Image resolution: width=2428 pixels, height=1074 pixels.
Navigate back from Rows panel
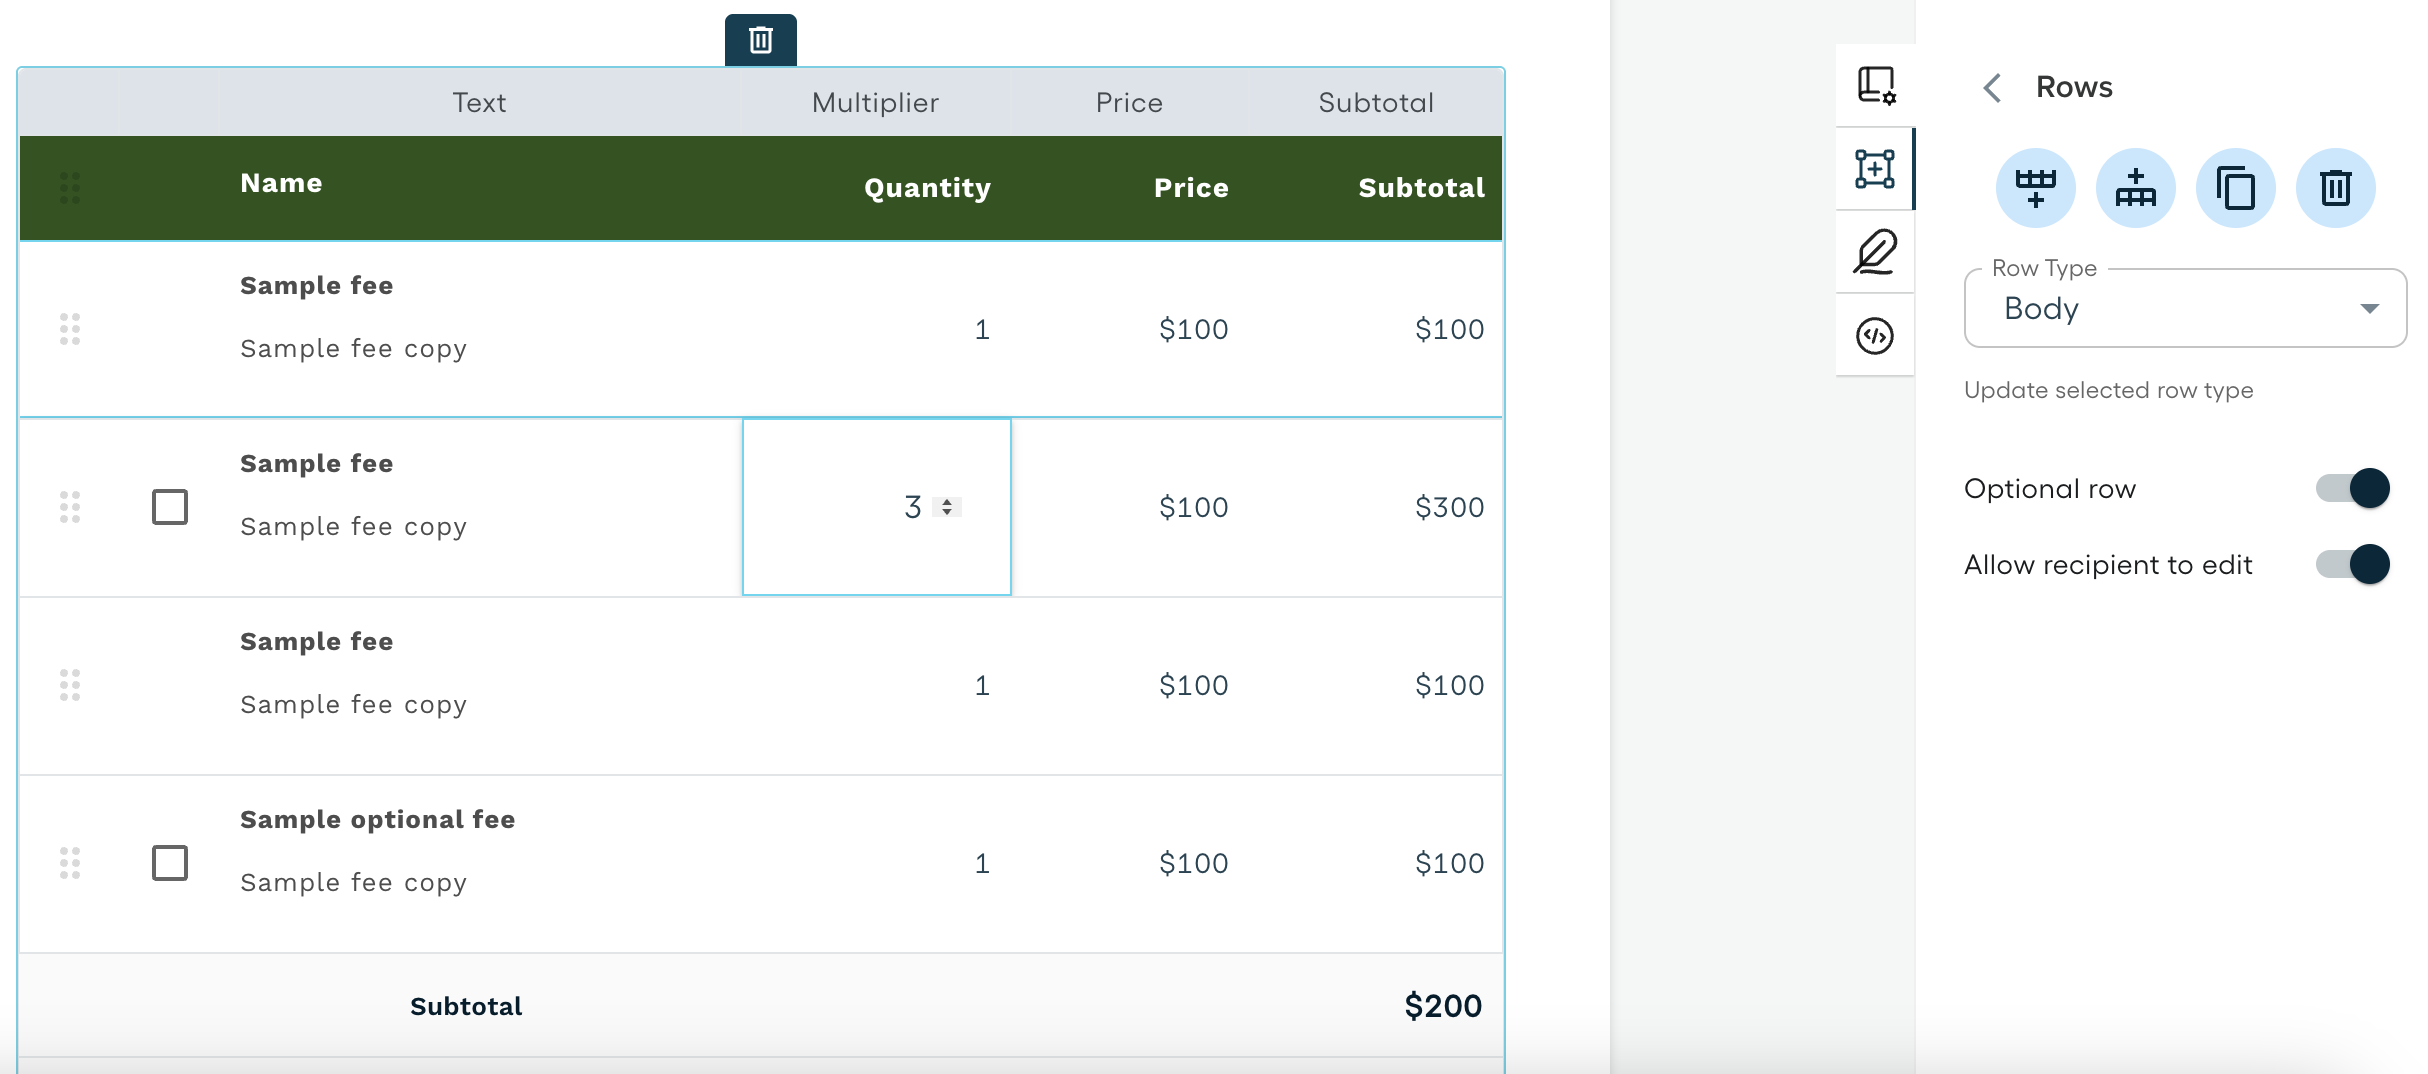(x=1994, y=88)
